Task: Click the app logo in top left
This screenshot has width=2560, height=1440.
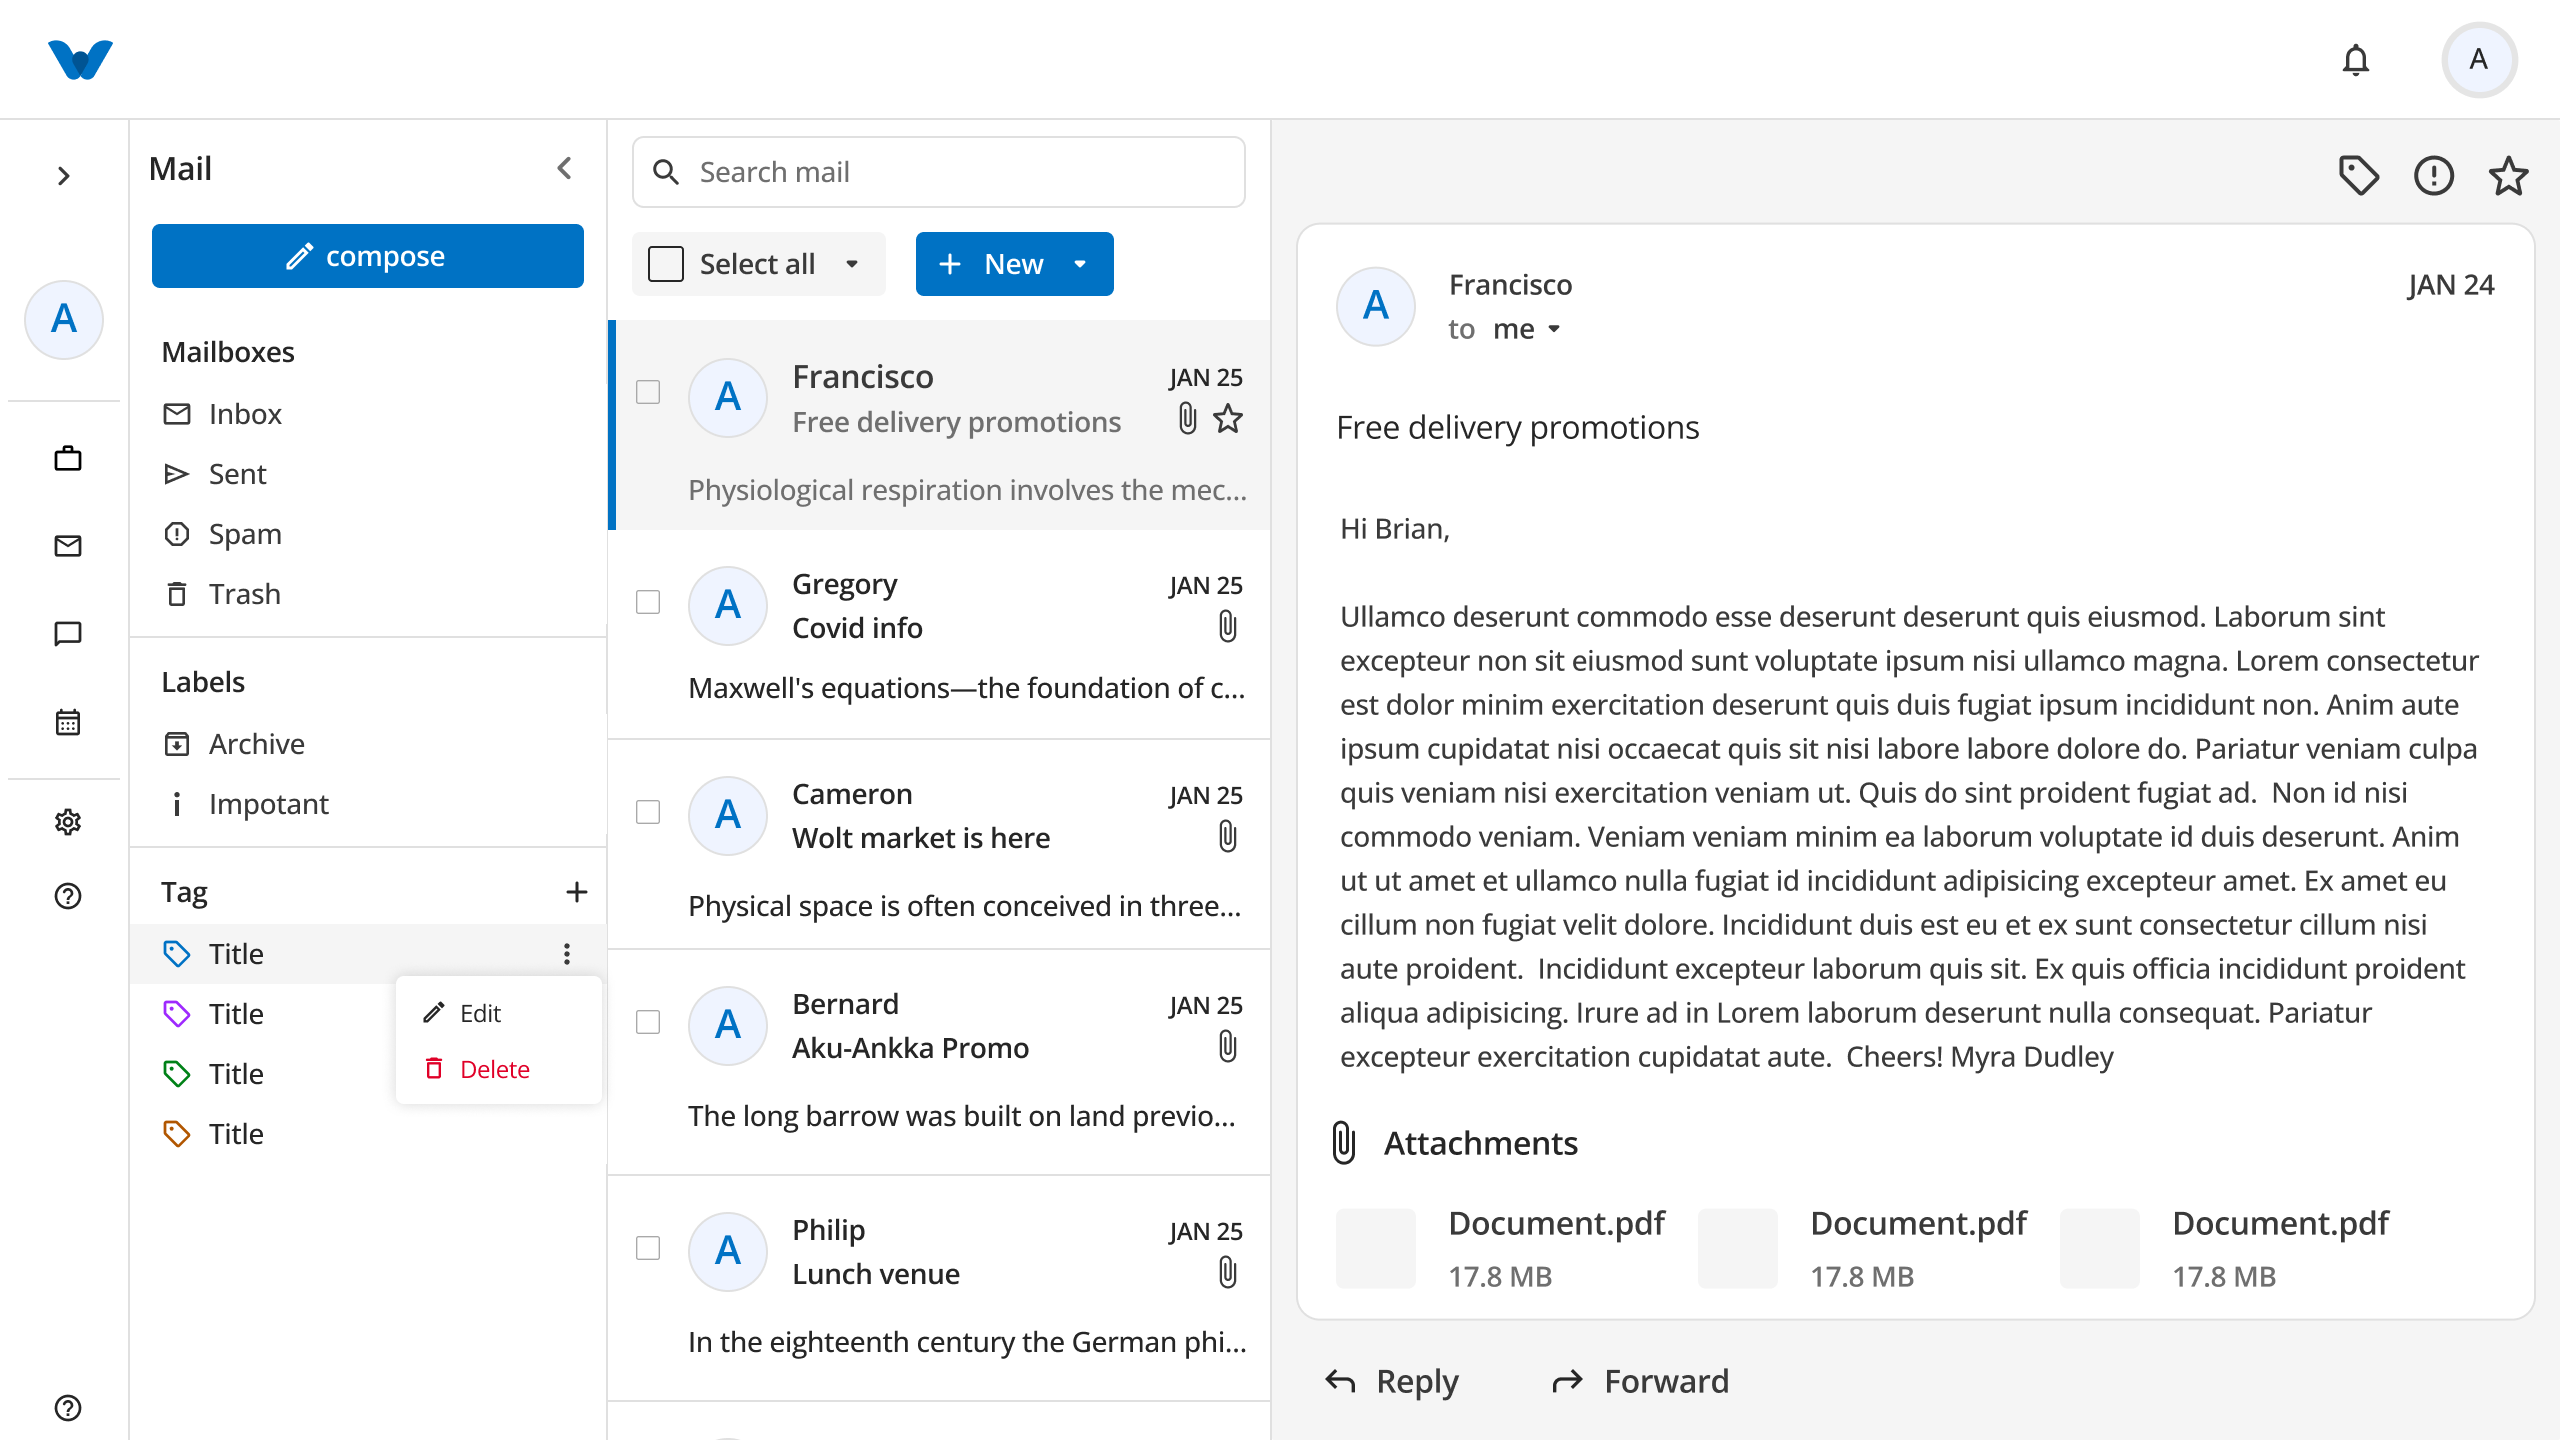Action: [80, 60]
